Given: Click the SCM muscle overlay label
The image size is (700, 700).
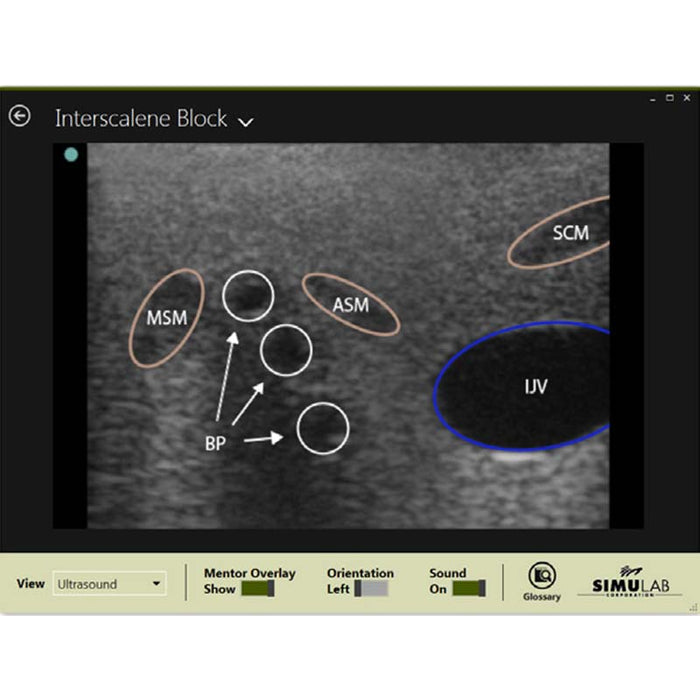Looking at the screenshot, I should [570, 233].
